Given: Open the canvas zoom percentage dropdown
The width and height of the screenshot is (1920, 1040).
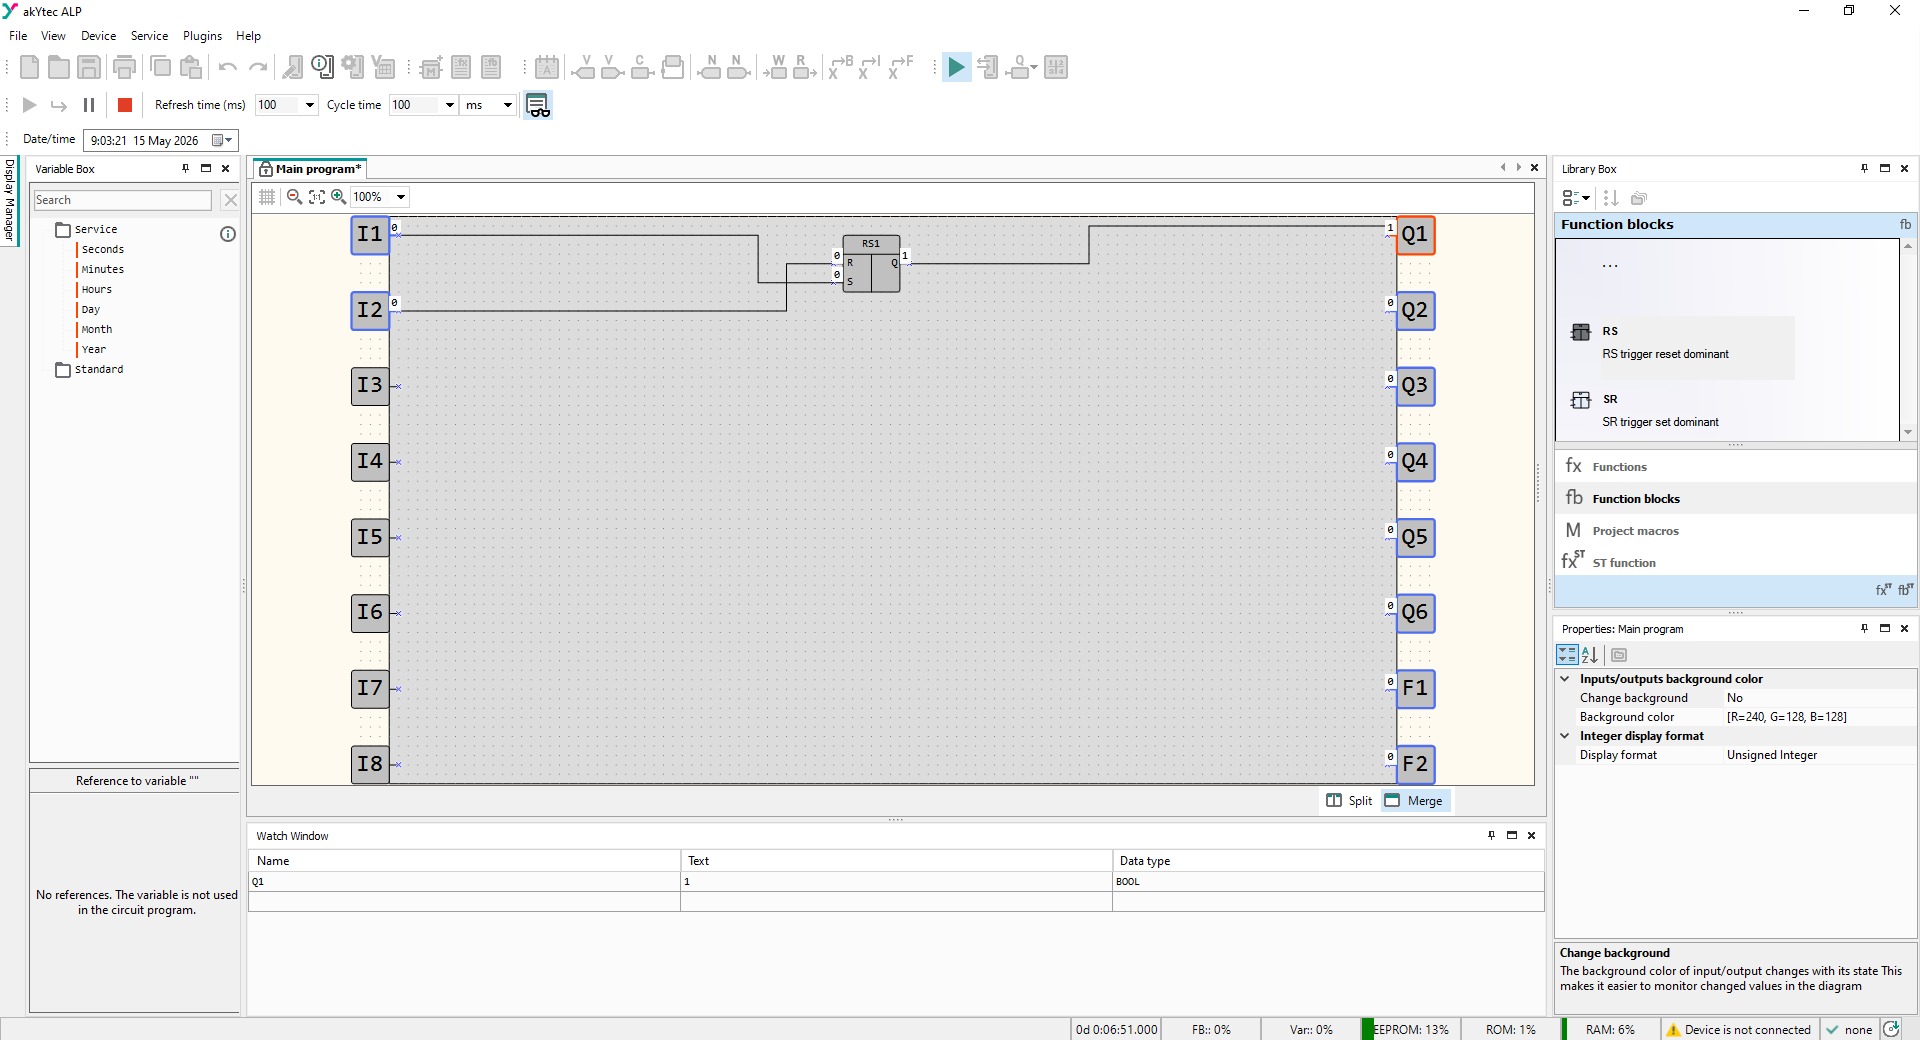Looking at the screenshot, I should pos(401,197).
